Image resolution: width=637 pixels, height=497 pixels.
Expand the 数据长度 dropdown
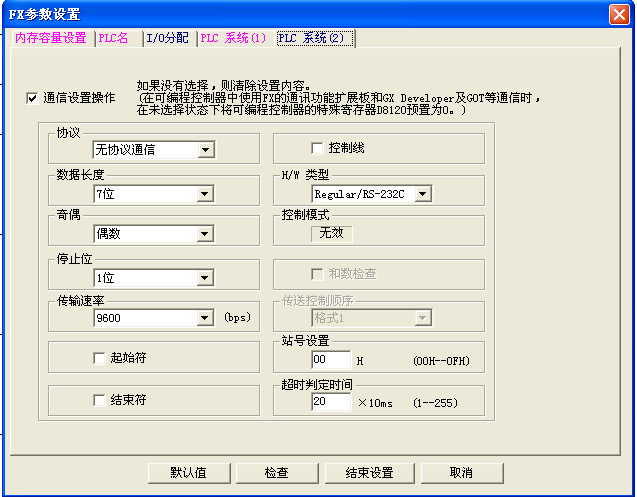click(205, 193)
